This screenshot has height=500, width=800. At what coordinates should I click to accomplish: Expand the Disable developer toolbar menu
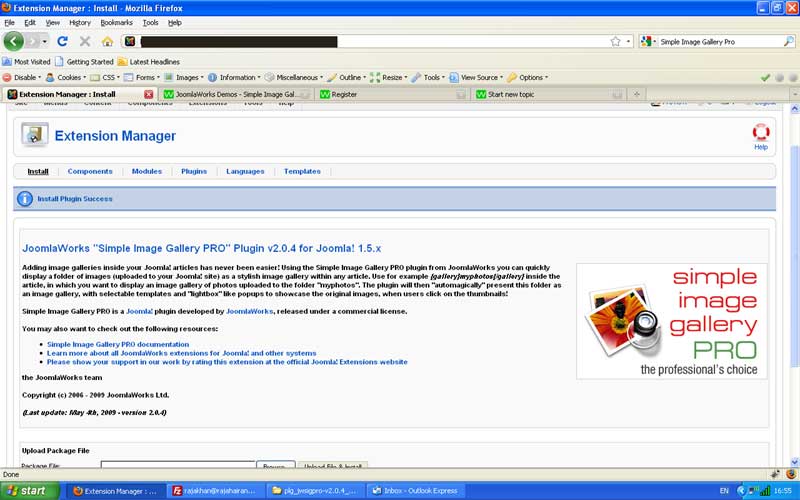(x=22, y=78)
